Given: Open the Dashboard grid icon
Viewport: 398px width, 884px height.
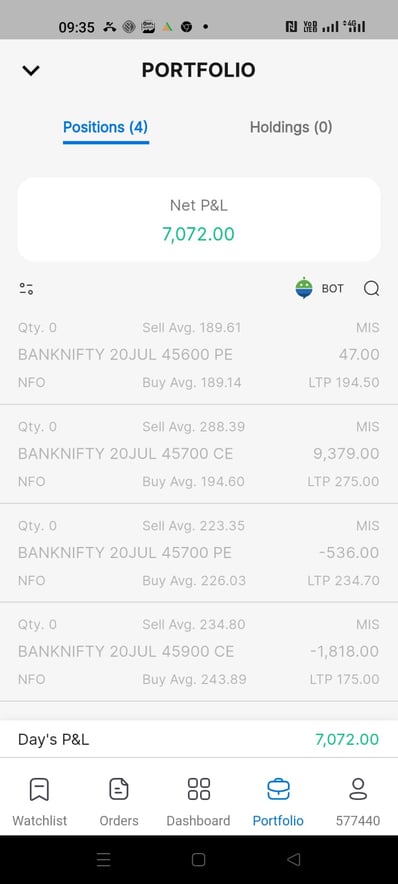Looking at the screenshot, I should 198,789.
